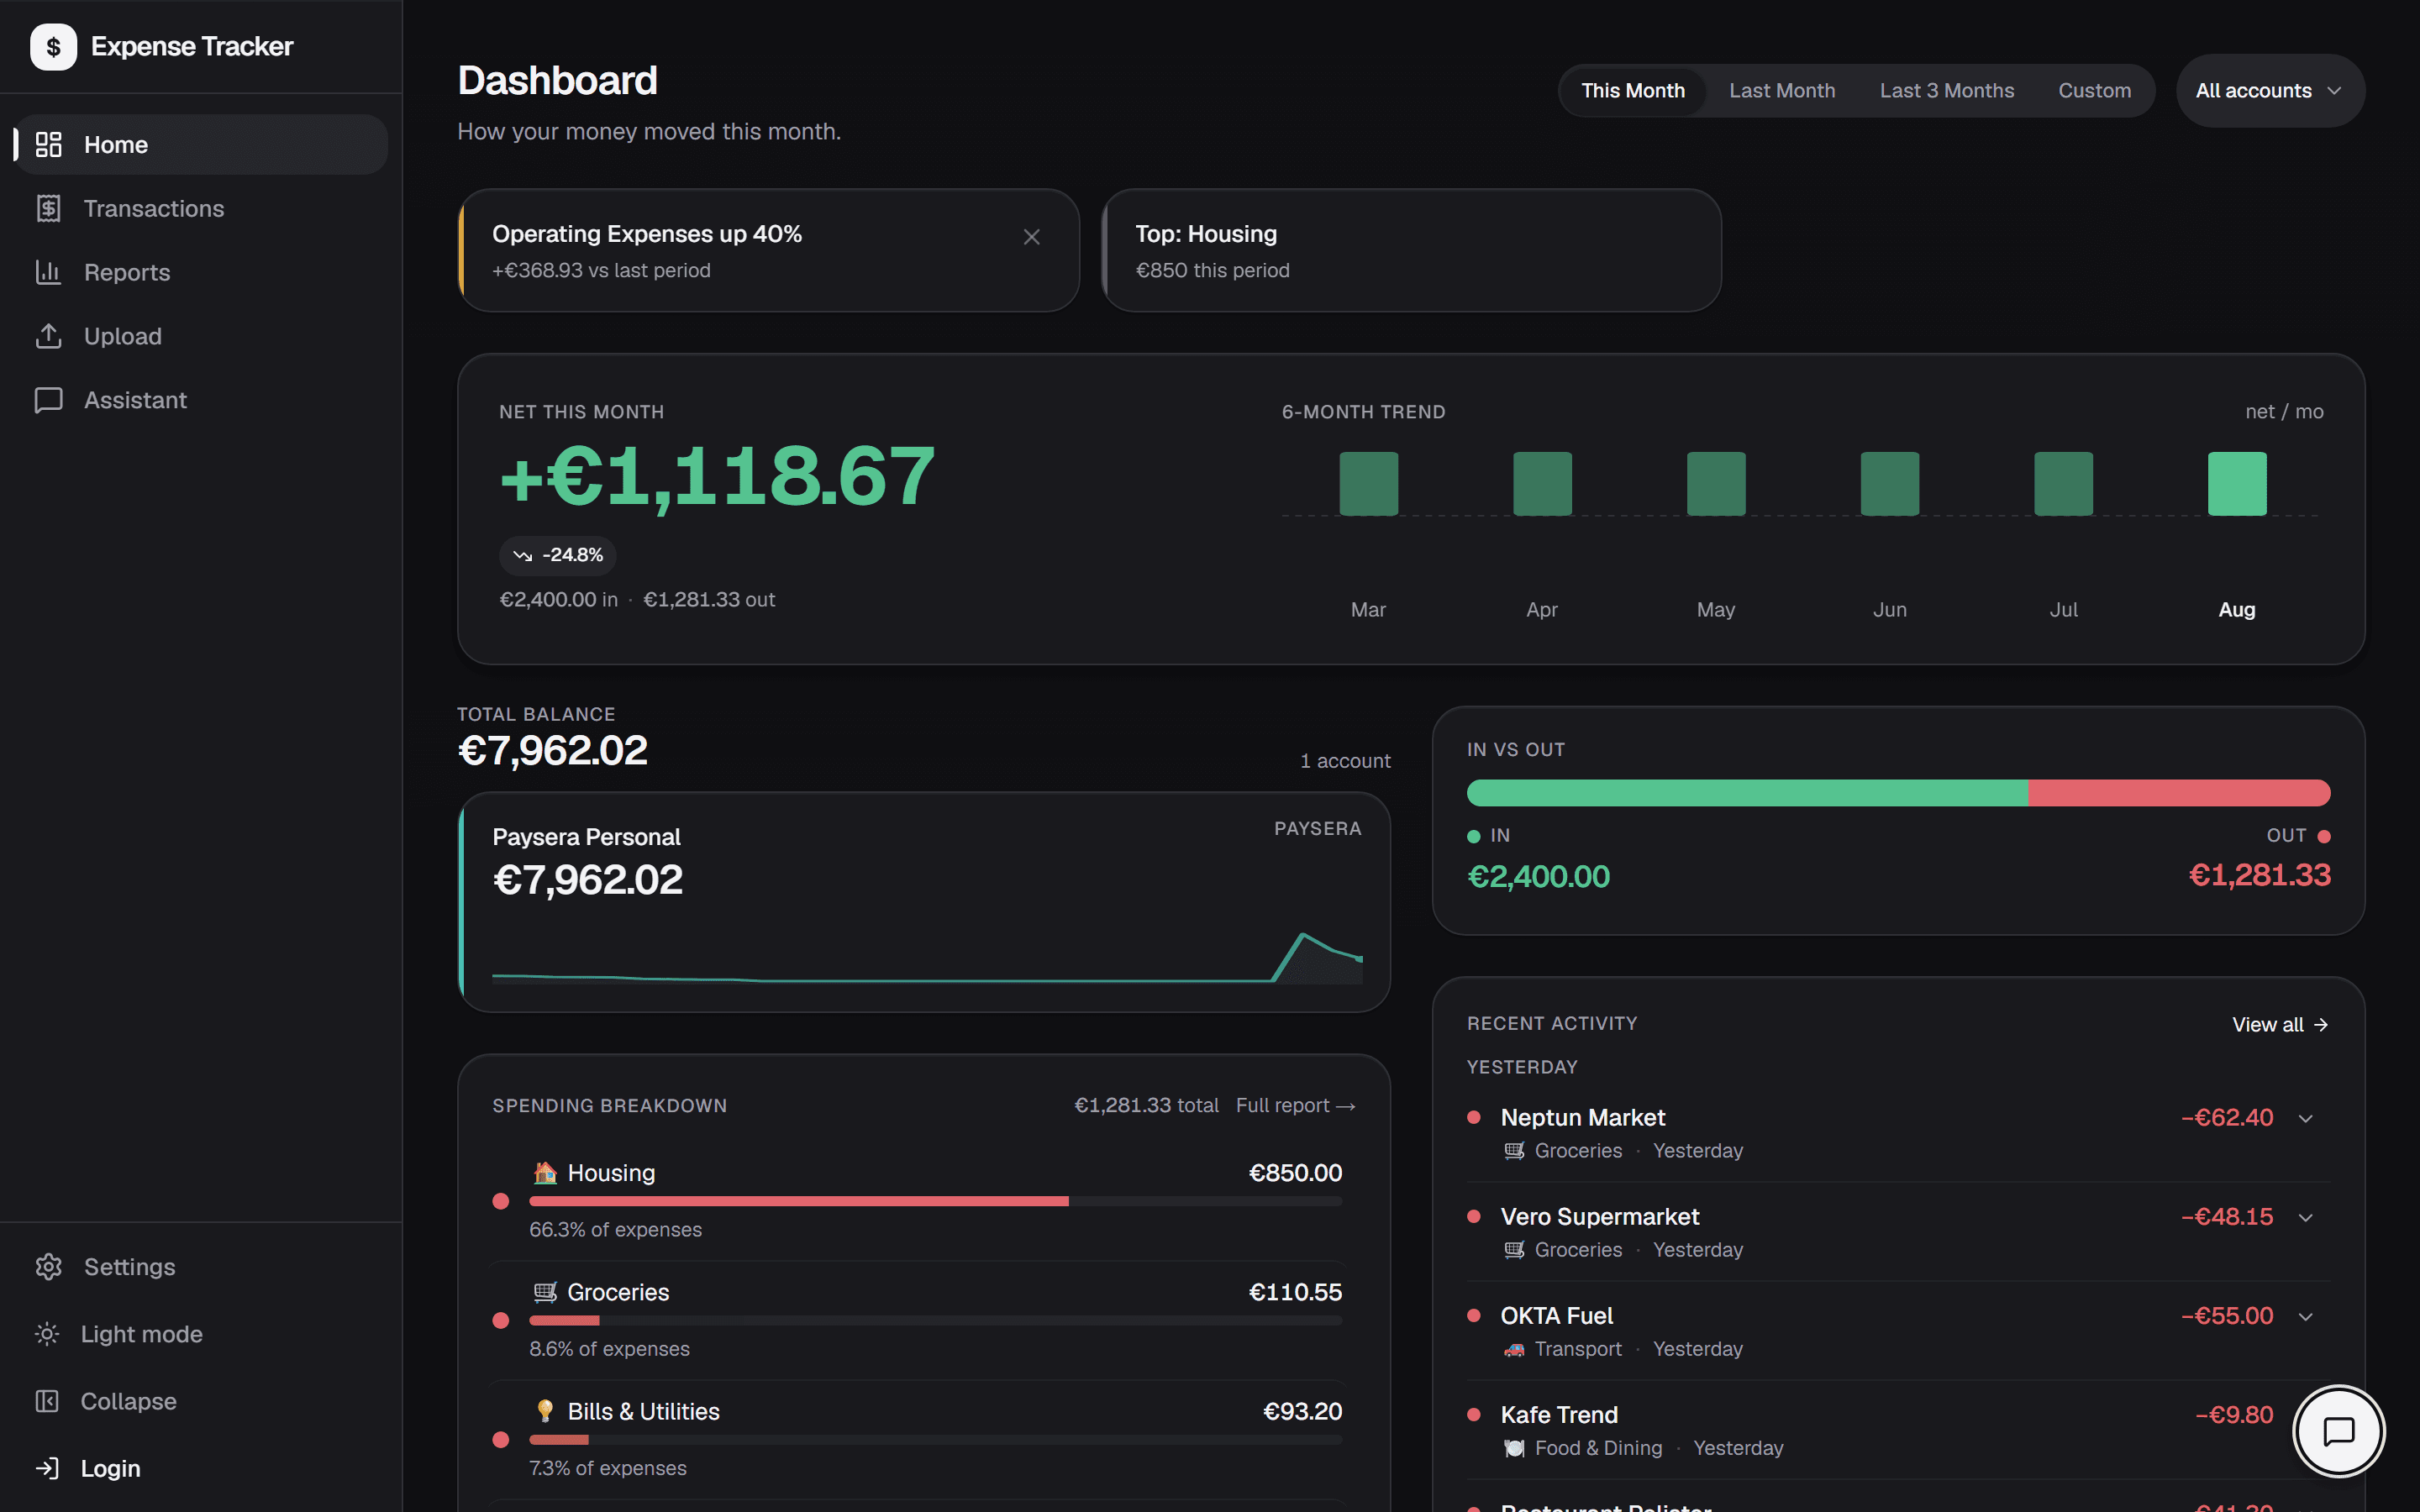The image size is (2420, 1512).
Task: Select the May bar in the 6-month trend
Action: (x=1716, y=484)
